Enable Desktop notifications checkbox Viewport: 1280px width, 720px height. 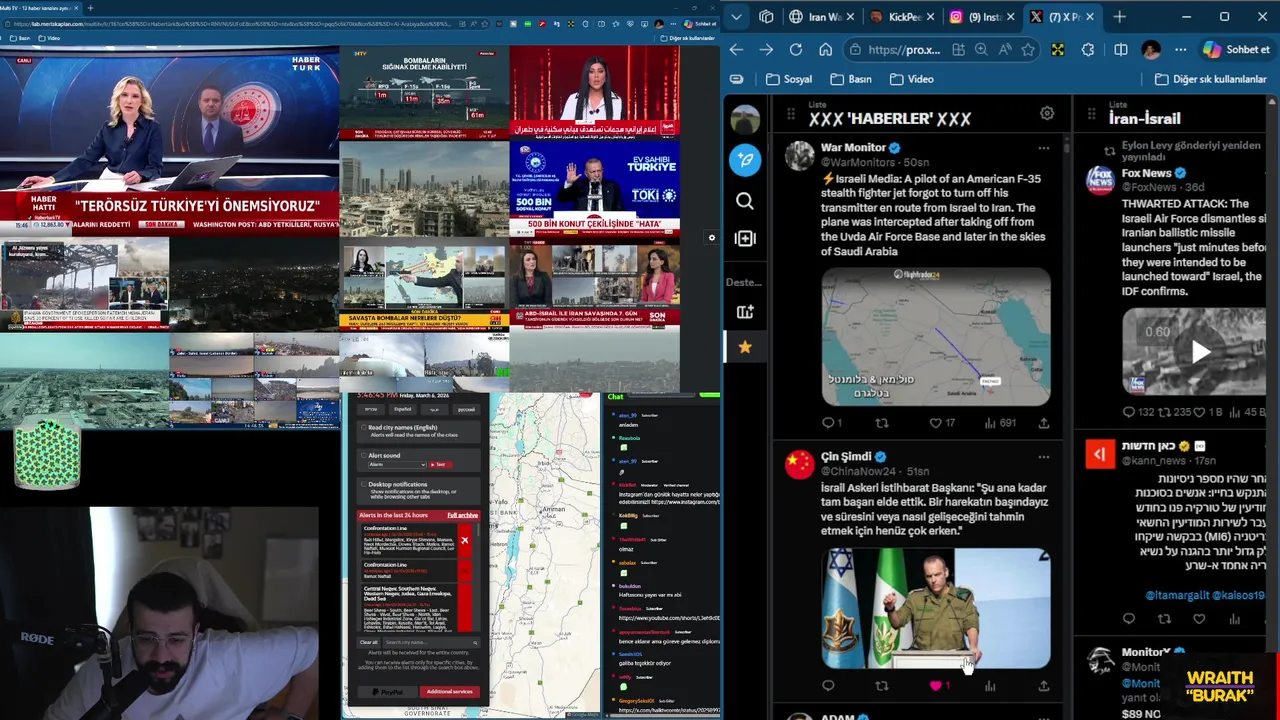click(363, 484)
